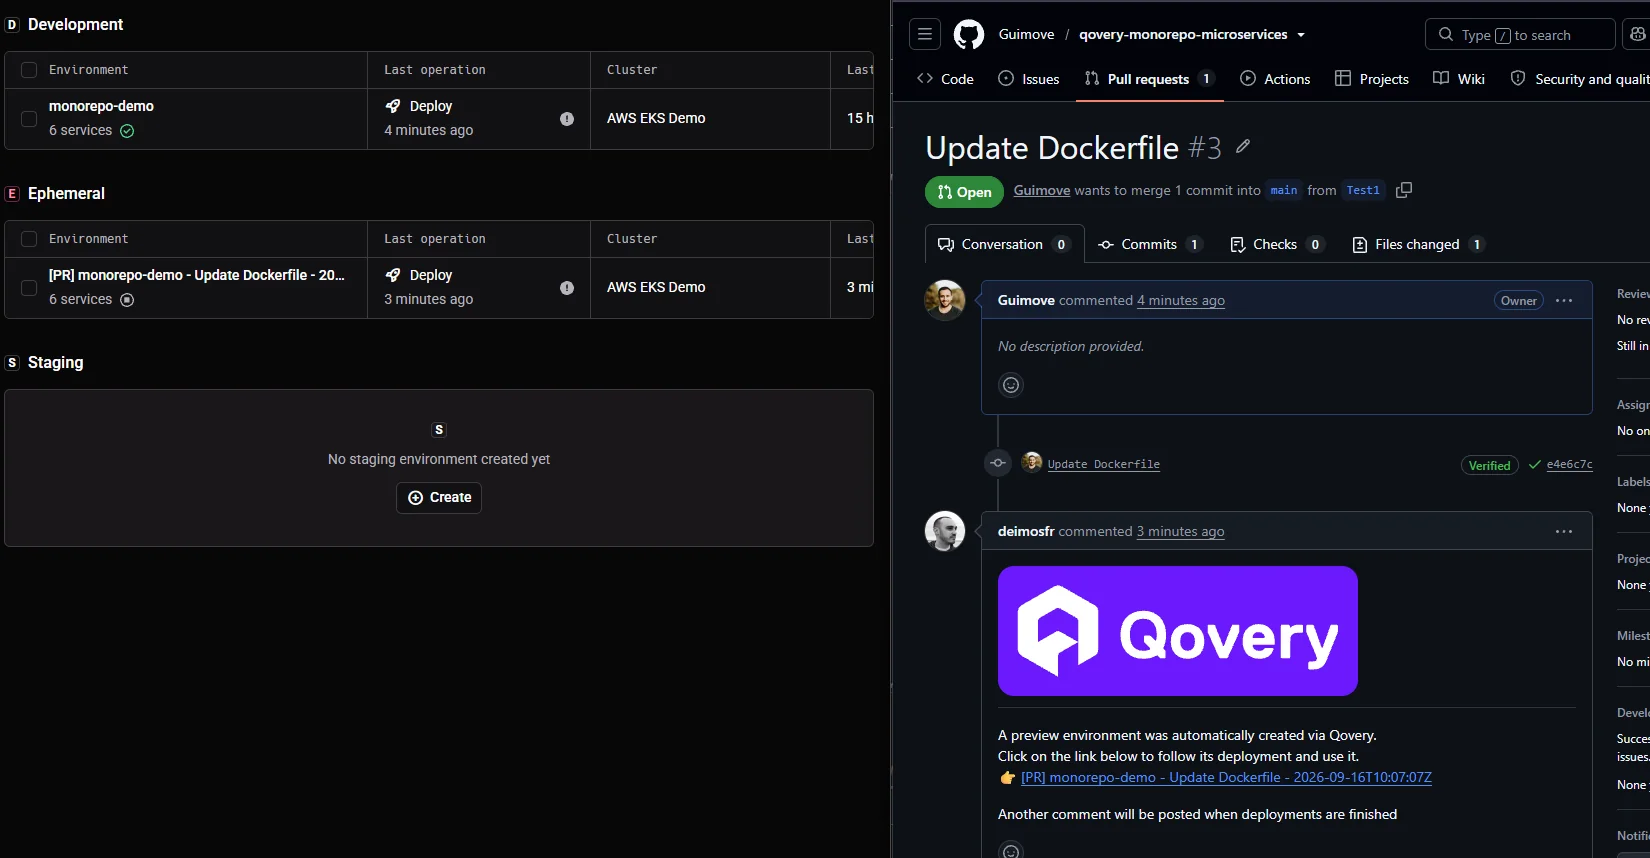
Task: Click monorepo-demo deployment status info icon
Action: (x=567, y=118)
